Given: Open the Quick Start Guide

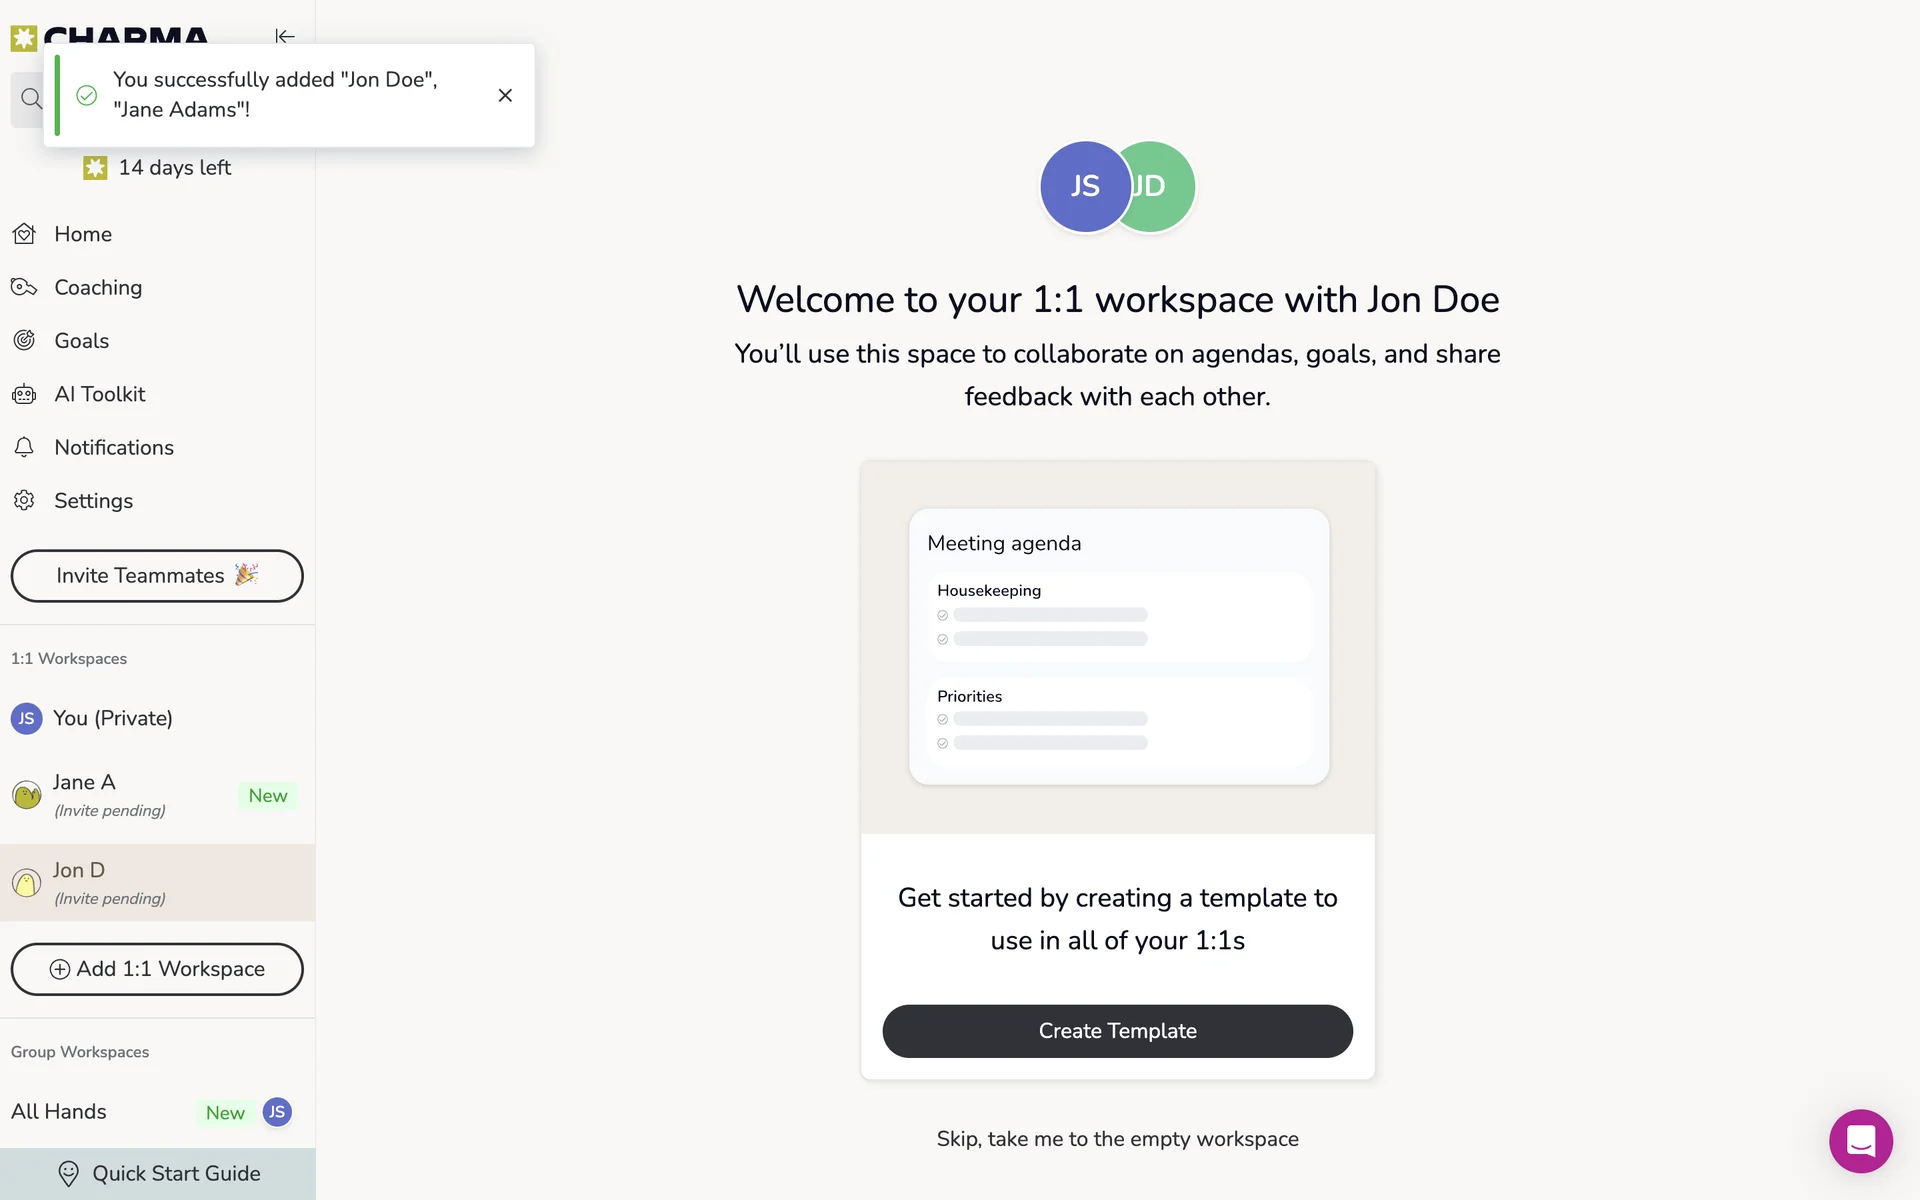Looking at the screenshot, I should (157, 1174).
